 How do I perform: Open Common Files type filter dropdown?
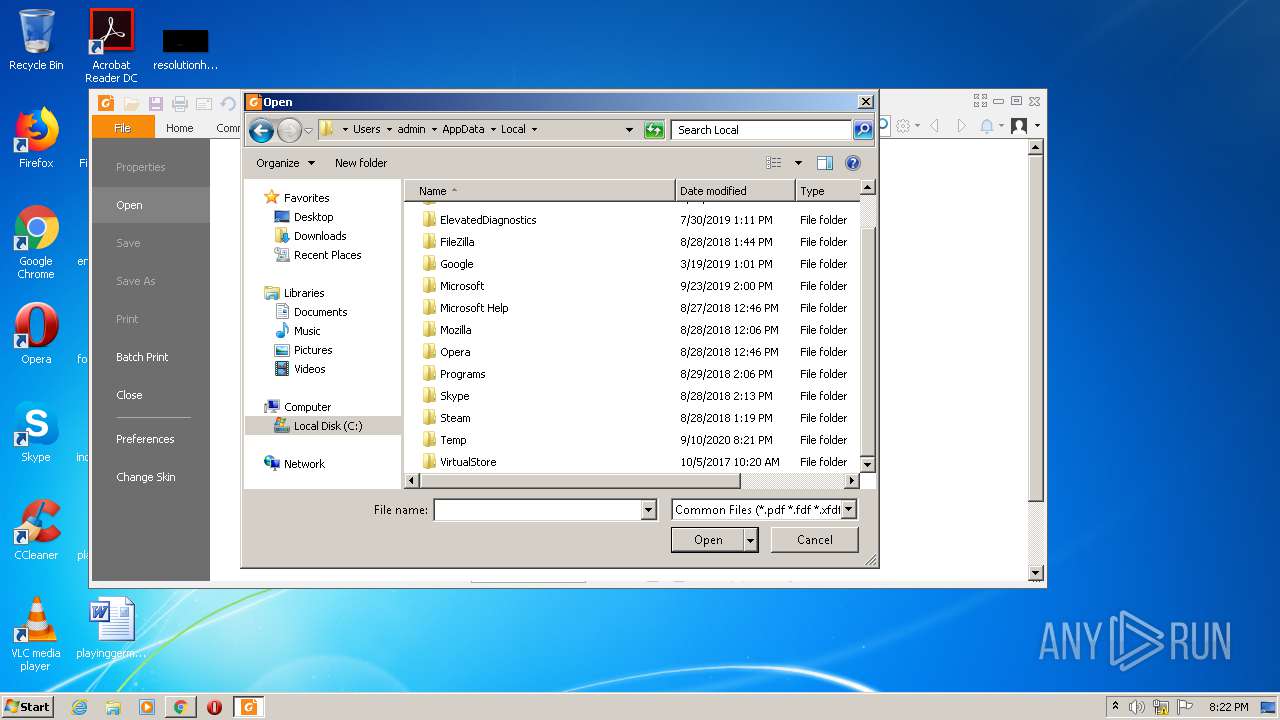[849, 510]
